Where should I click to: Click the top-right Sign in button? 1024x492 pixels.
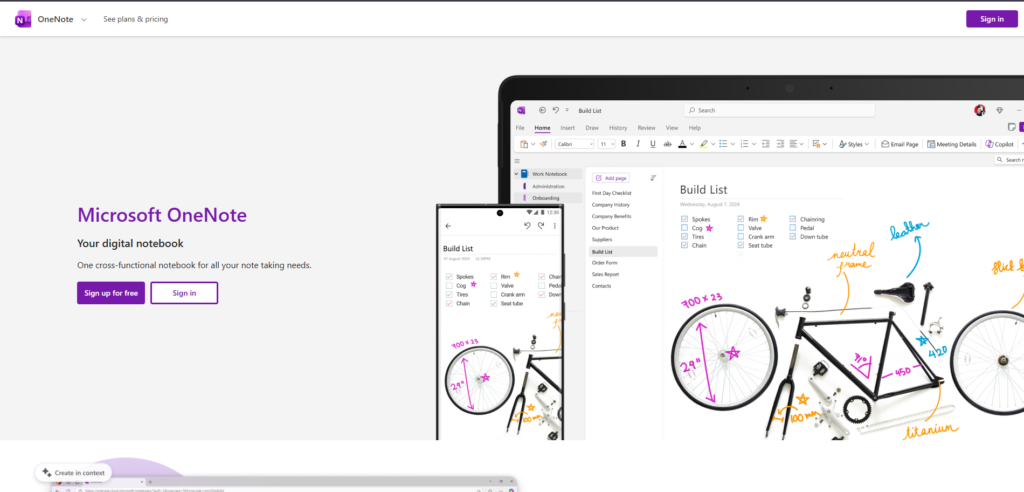tap(991, 19)
